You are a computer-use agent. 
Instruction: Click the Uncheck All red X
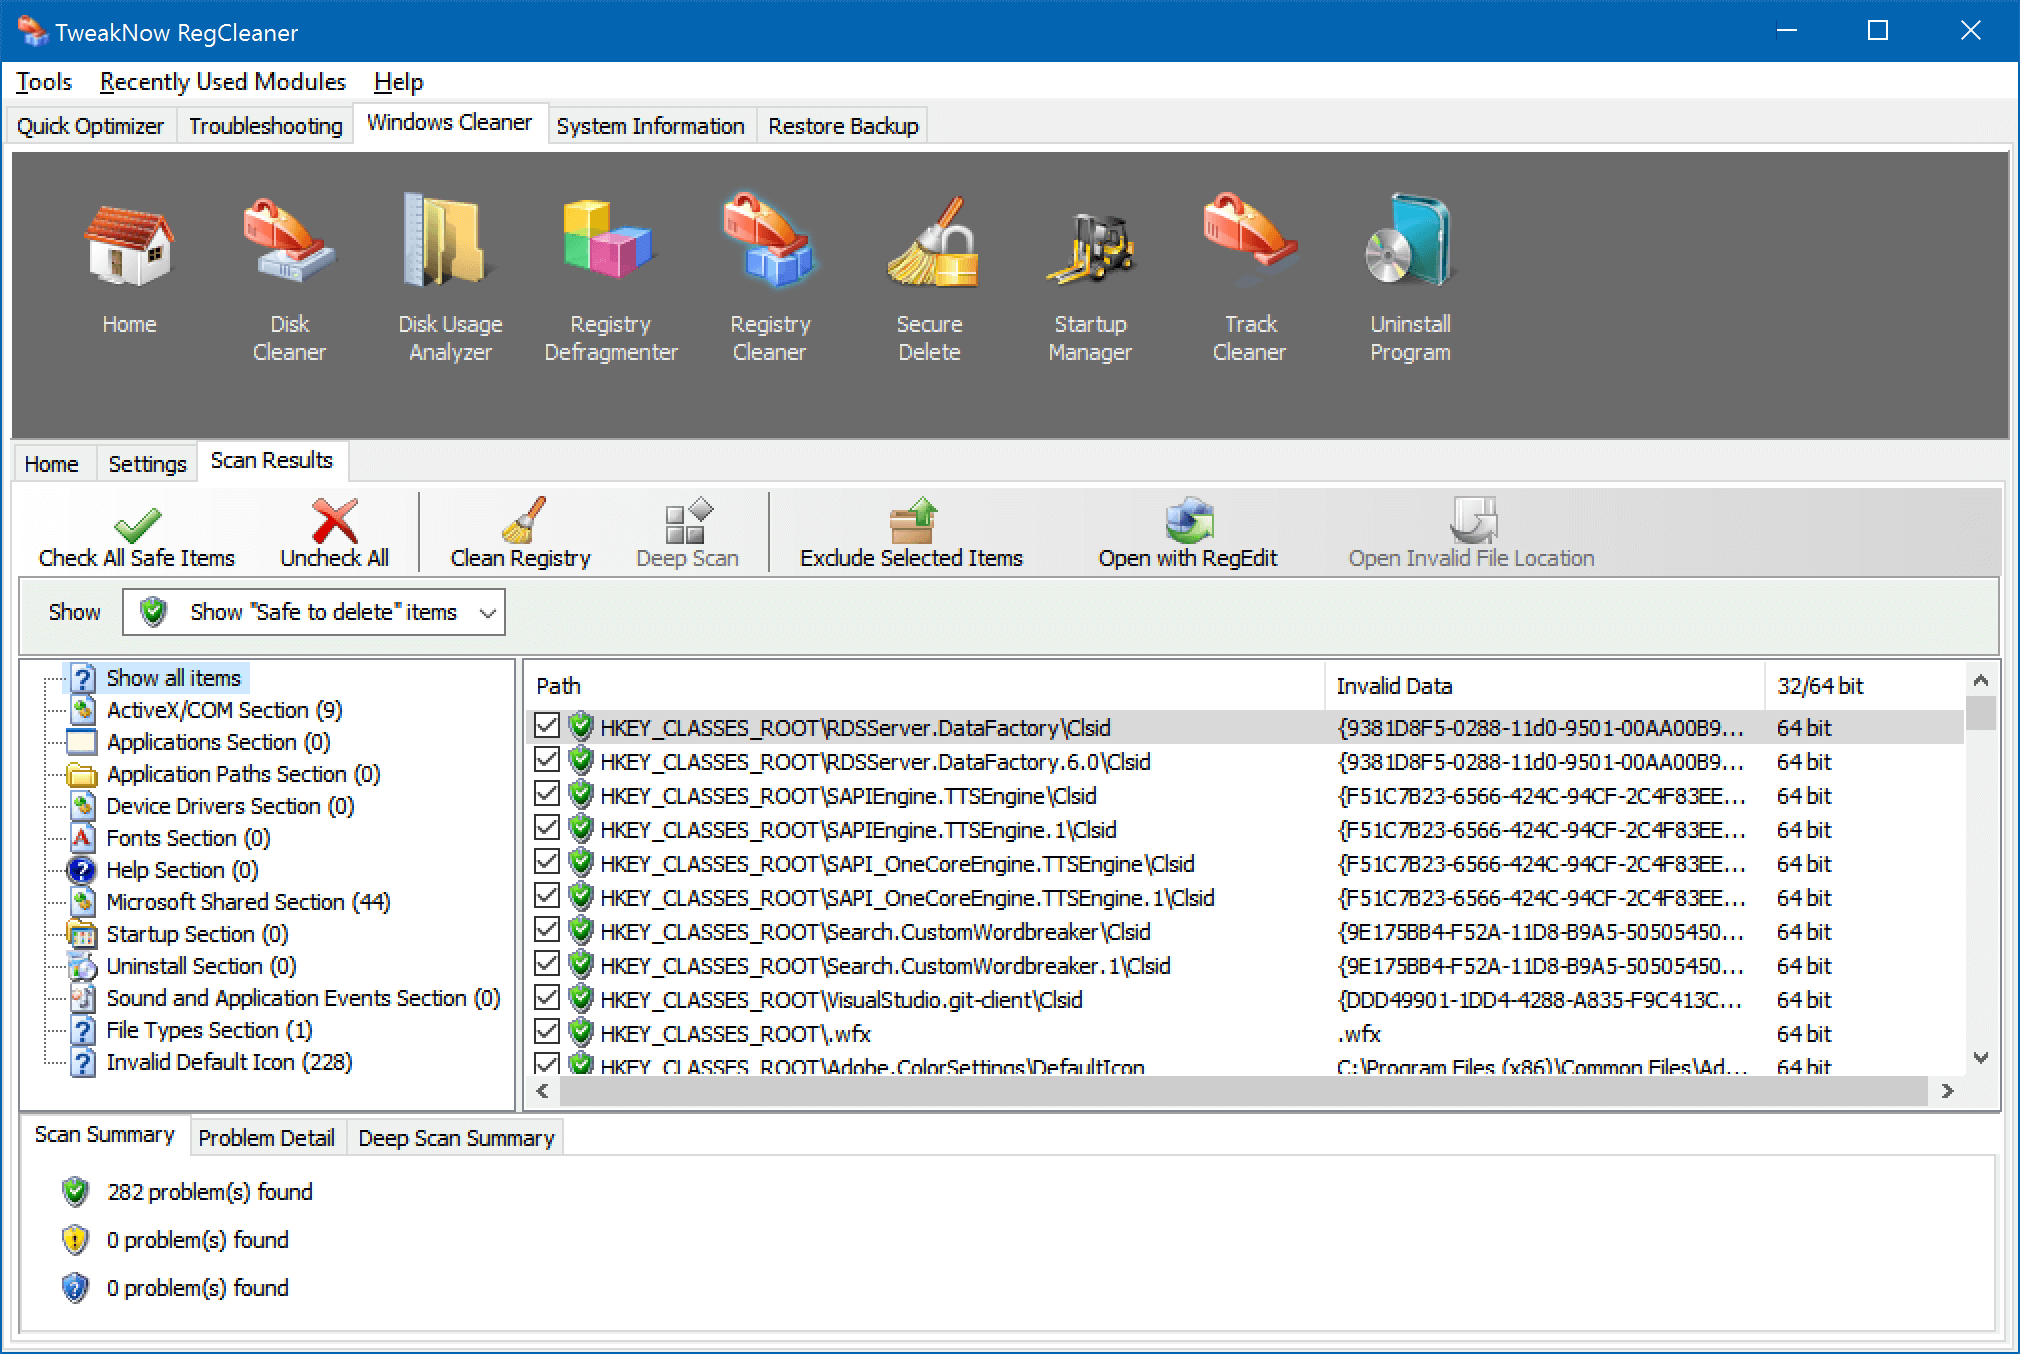coord(334,536)
